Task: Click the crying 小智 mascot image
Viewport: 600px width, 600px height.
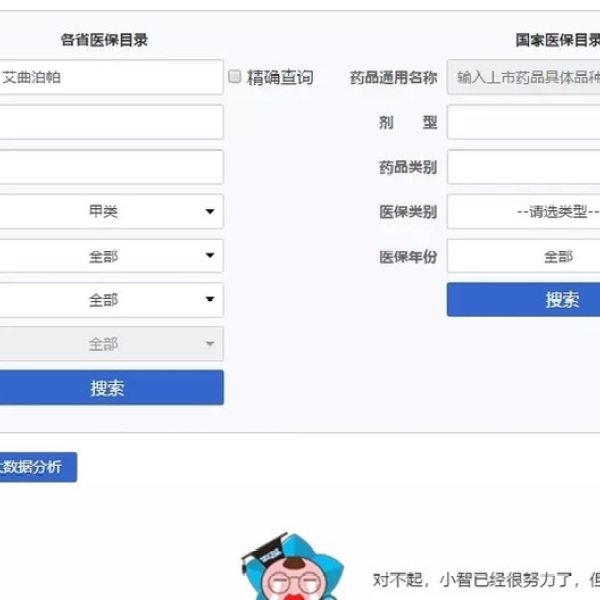Action: click(292, 567)
